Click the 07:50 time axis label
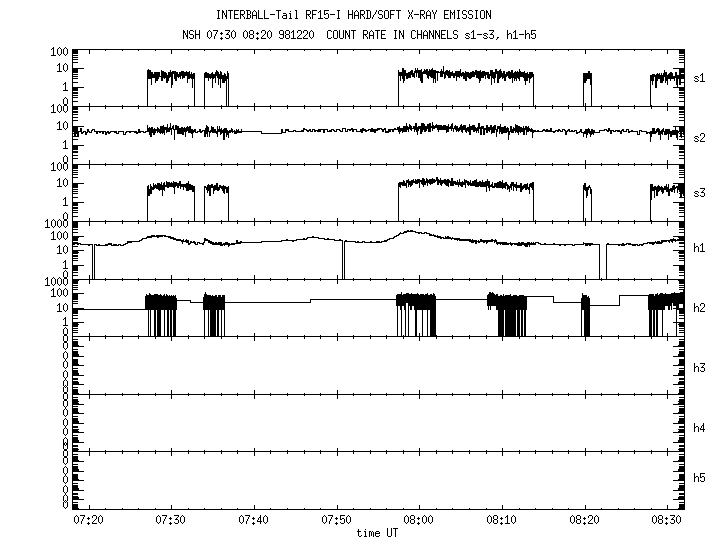The height and width of the screenshot is (550, 720). [x=336, y=521]
